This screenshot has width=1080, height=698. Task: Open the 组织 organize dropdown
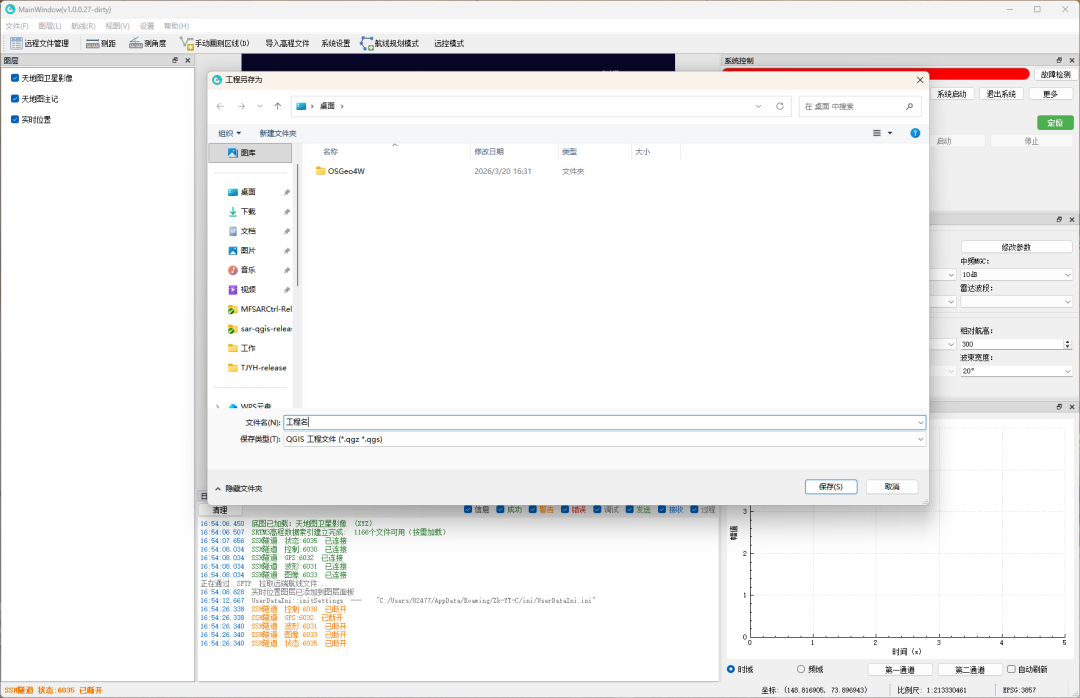click(229, 133)
